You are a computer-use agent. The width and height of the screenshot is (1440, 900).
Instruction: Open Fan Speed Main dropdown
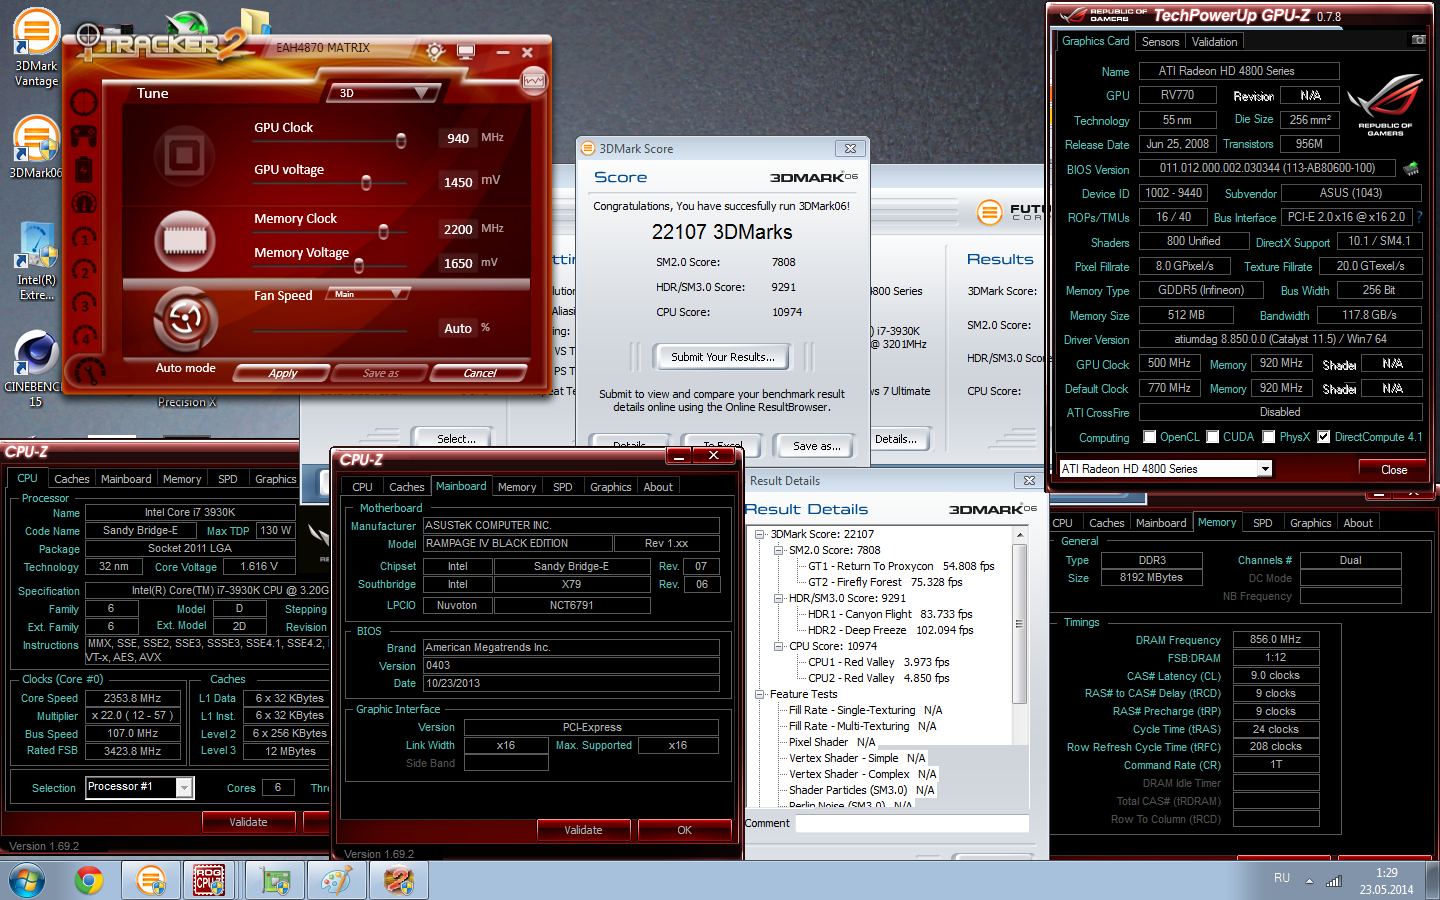pos(369,294)
